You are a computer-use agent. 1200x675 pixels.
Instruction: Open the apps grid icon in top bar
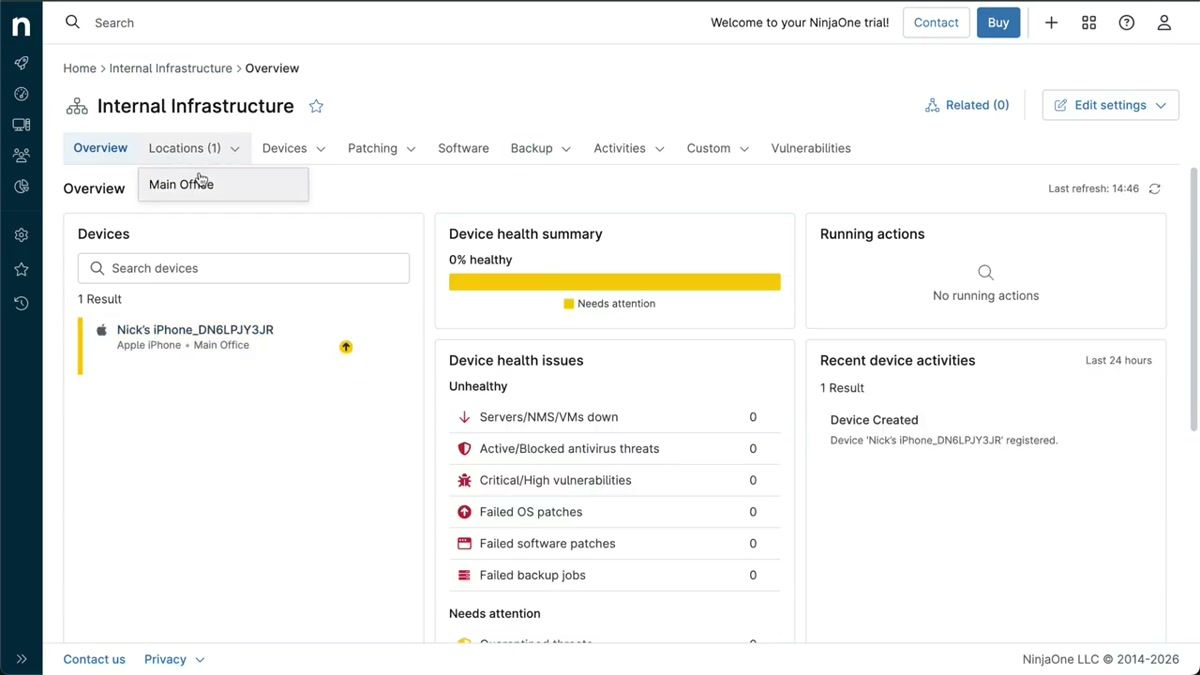[x=1088, y=21]
